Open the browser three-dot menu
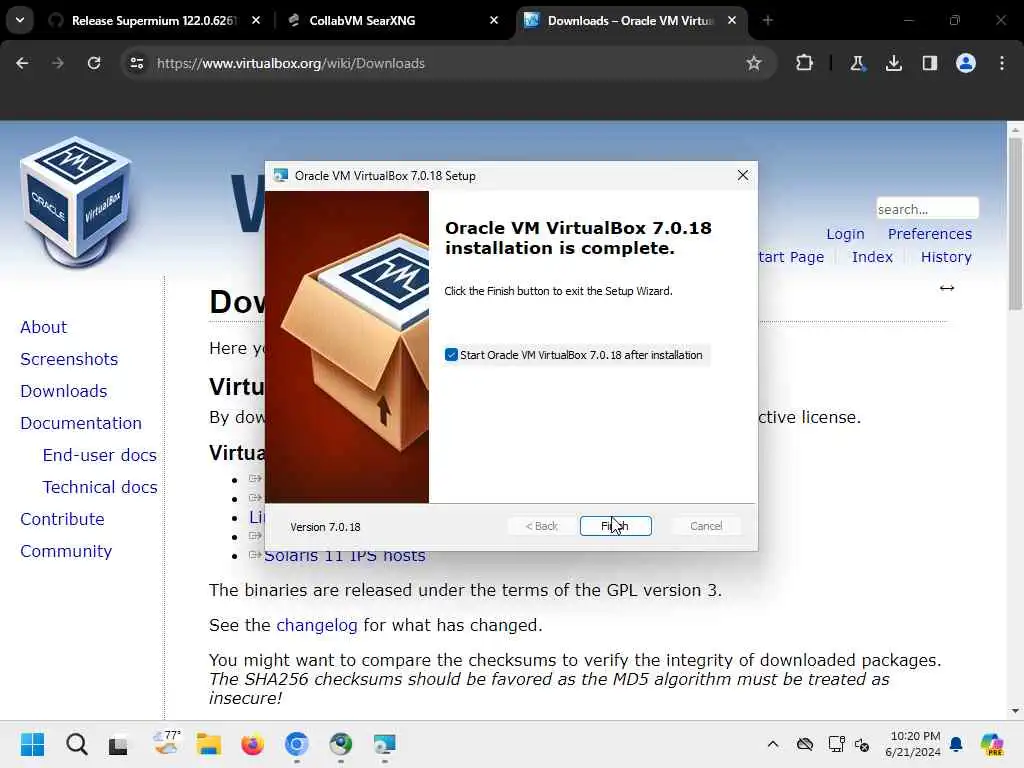Screen dimensions: 1024x768 click(1002, 63)
